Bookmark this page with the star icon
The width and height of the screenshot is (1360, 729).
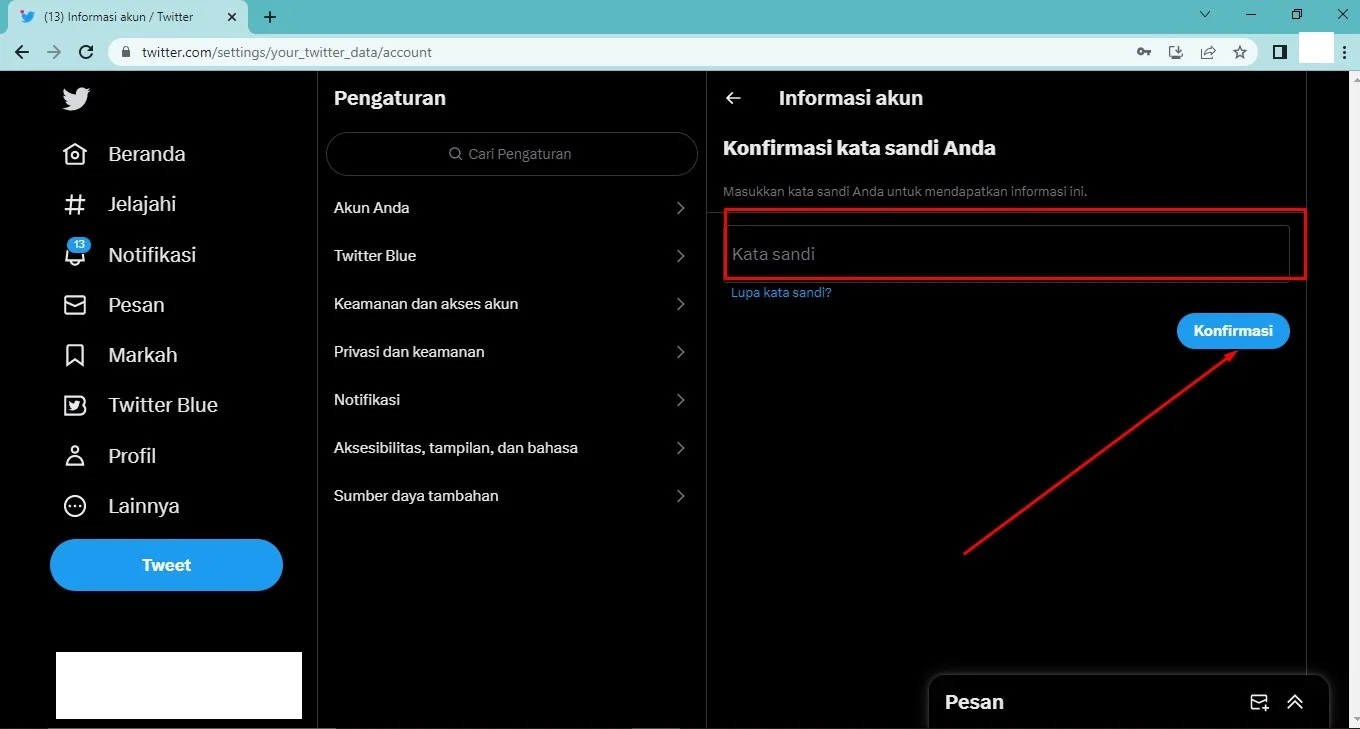point(1240,52)
